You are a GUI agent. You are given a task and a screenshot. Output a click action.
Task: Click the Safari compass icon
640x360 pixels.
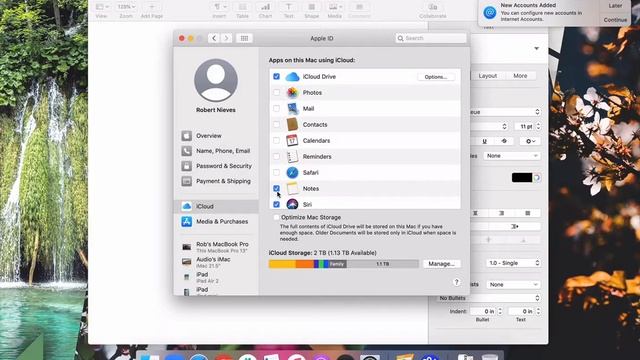point(292,173)
